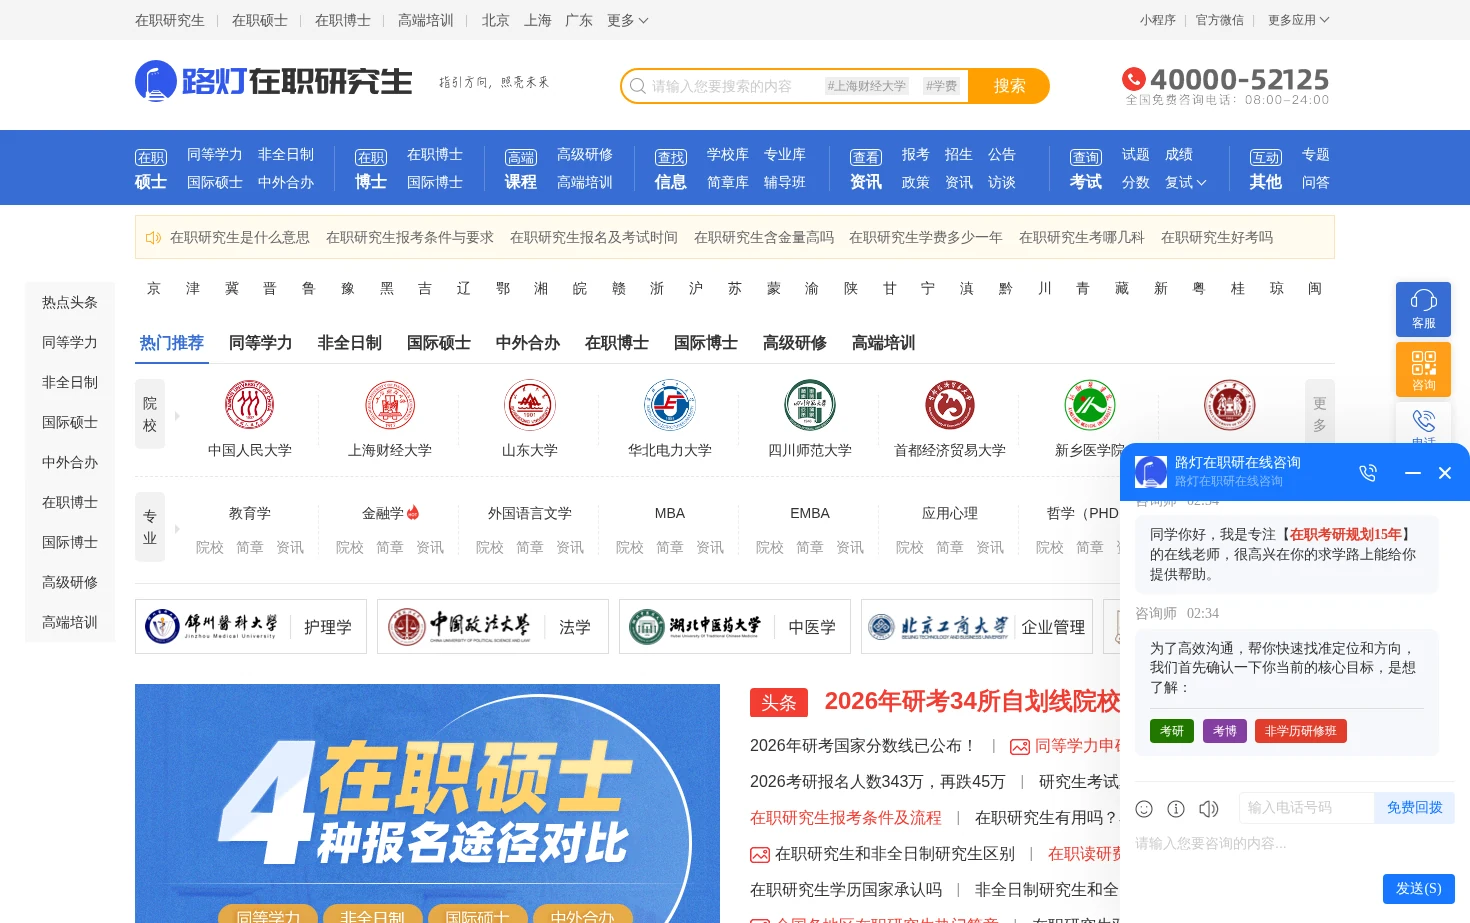This screenshot has height=923, width=1470.
Task: Click the 2026年研考34所自划线院校 headline
Action: [972, 701]
